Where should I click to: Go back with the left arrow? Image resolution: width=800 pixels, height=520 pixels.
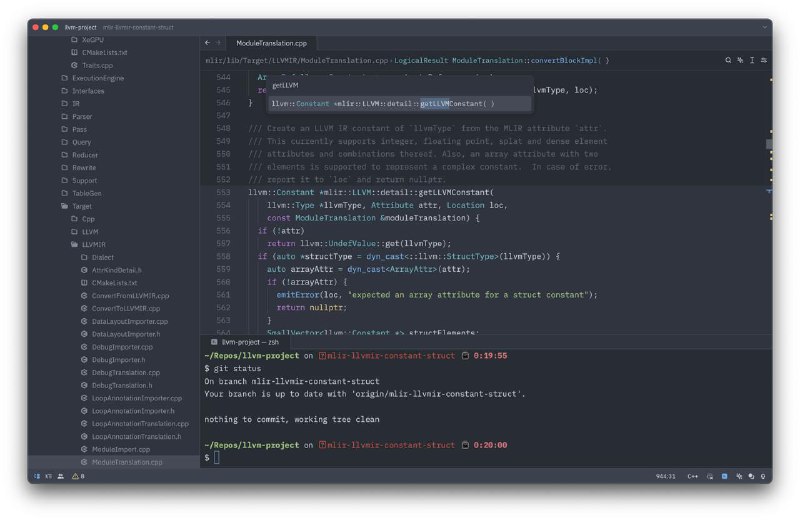click(207, 43)
